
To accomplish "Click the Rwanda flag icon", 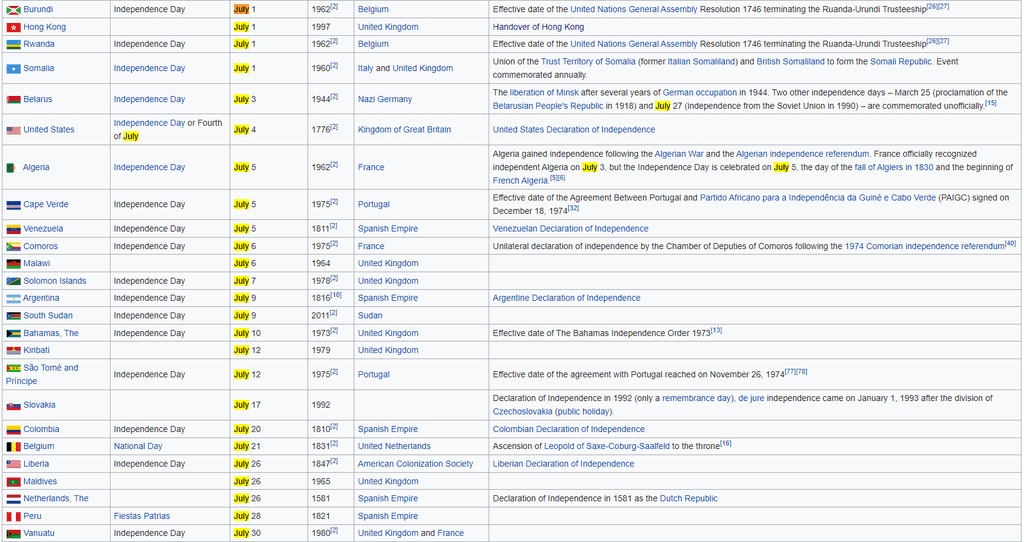I will (x=13, y=44).
